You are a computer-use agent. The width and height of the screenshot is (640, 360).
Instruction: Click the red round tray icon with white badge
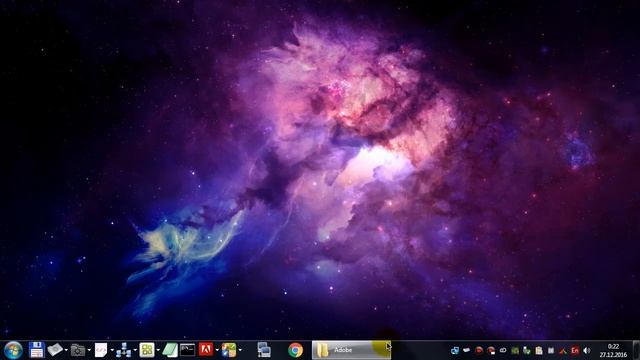click(491, 350)
